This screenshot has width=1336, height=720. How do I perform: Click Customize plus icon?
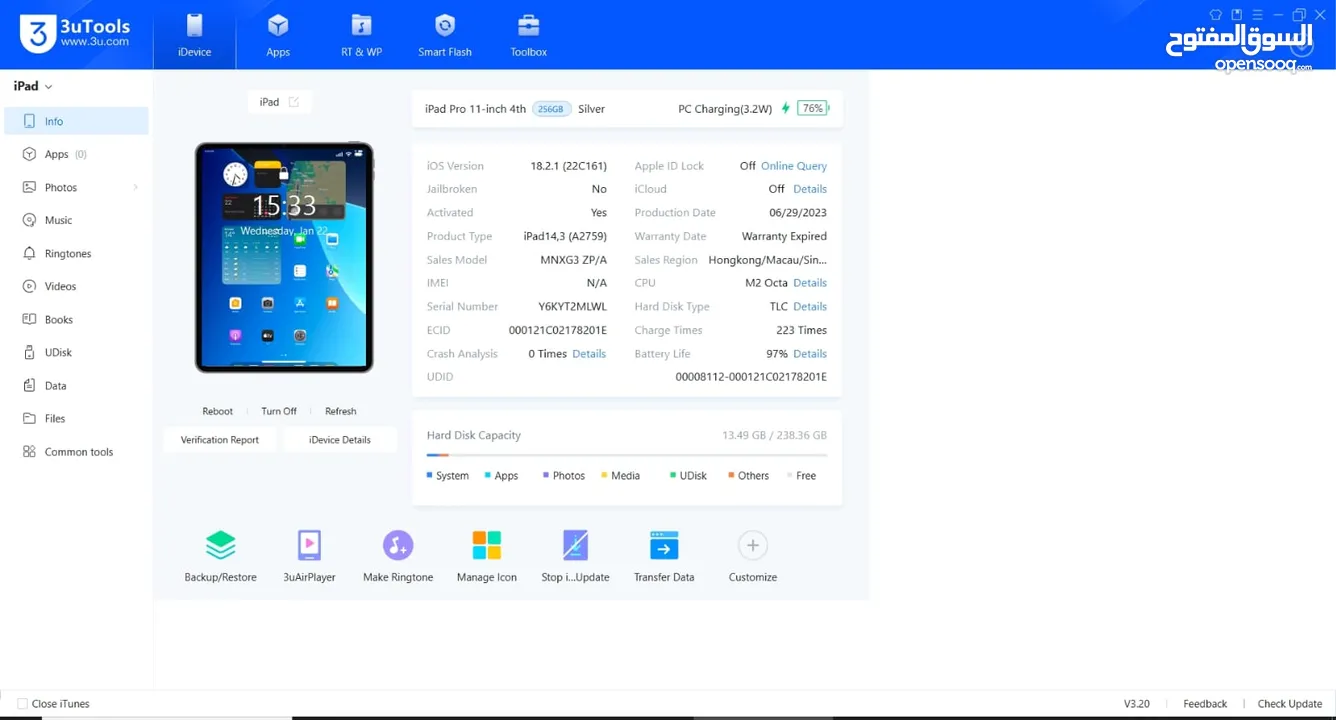pos(752,545)
